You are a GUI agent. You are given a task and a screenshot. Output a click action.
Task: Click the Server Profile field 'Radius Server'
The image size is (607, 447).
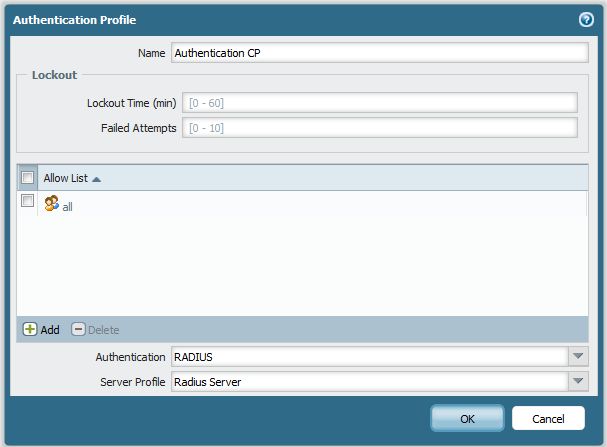tap(370, 382)
